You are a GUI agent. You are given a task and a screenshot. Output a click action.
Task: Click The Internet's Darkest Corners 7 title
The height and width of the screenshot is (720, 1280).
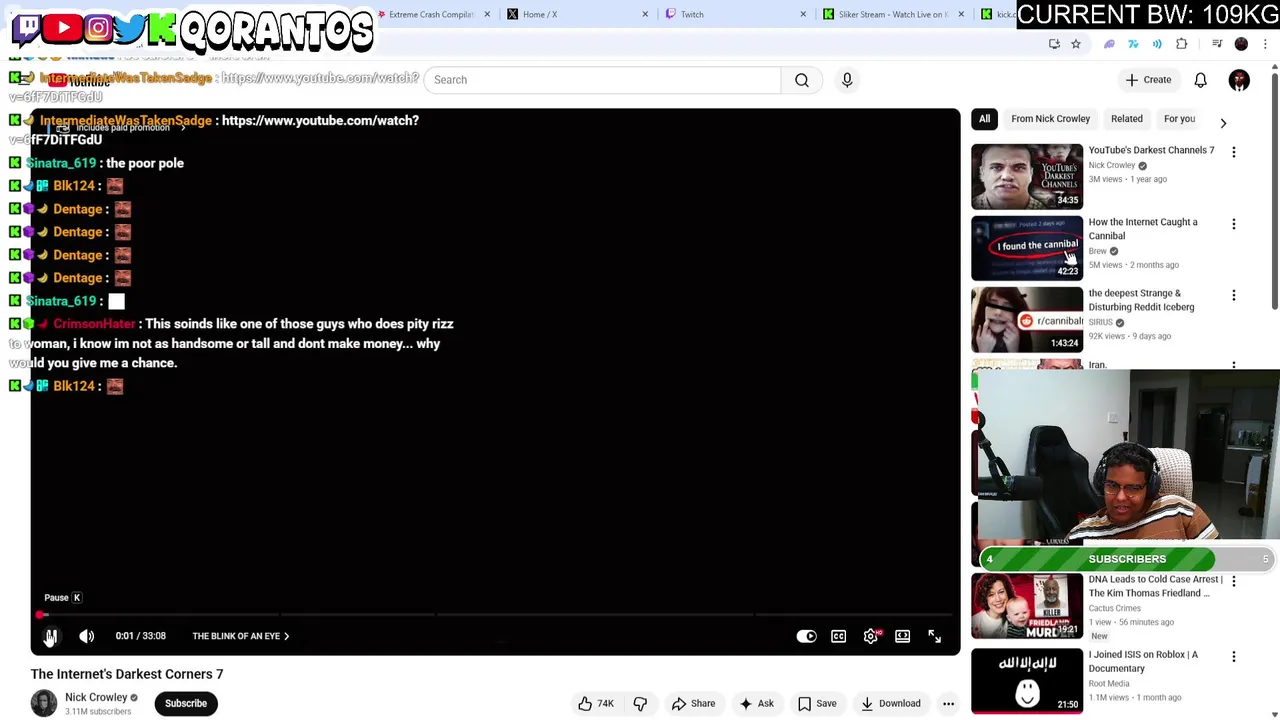(127, 674)
